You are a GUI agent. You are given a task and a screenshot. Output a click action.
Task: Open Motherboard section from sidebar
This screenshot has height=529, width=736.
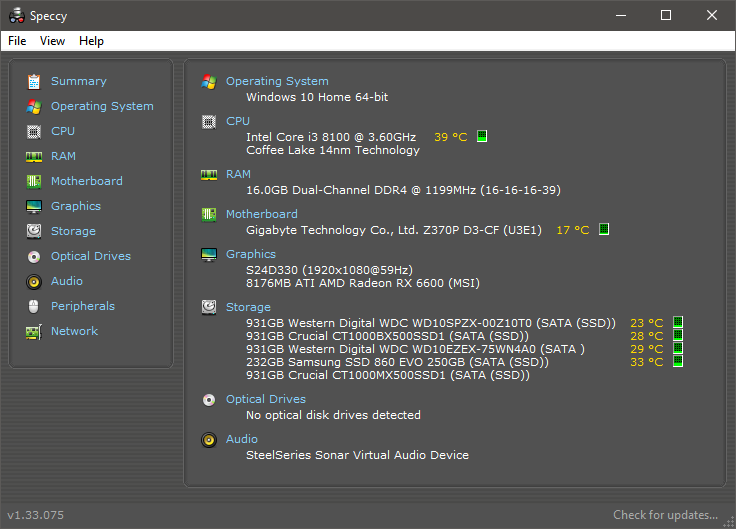[86, 181]
